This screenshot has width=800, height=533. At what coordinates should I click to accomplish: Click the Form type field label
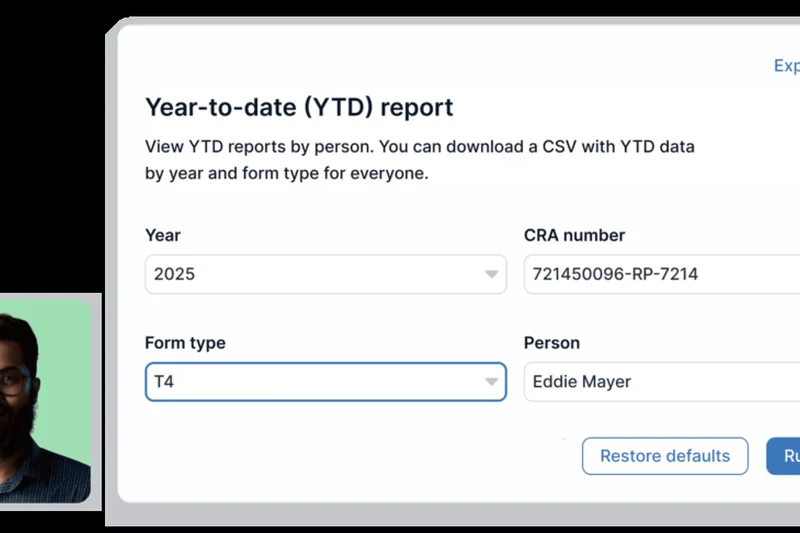coord(185,343)
